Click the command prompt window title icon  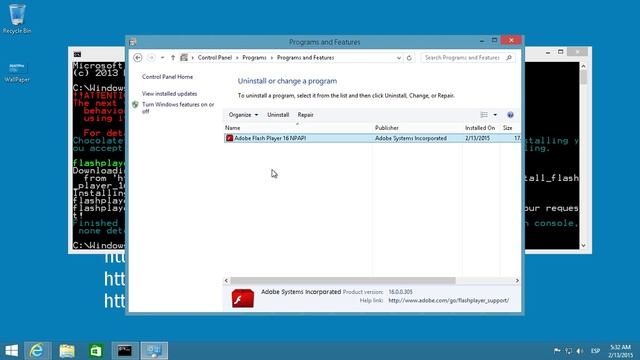coord(77,54)
